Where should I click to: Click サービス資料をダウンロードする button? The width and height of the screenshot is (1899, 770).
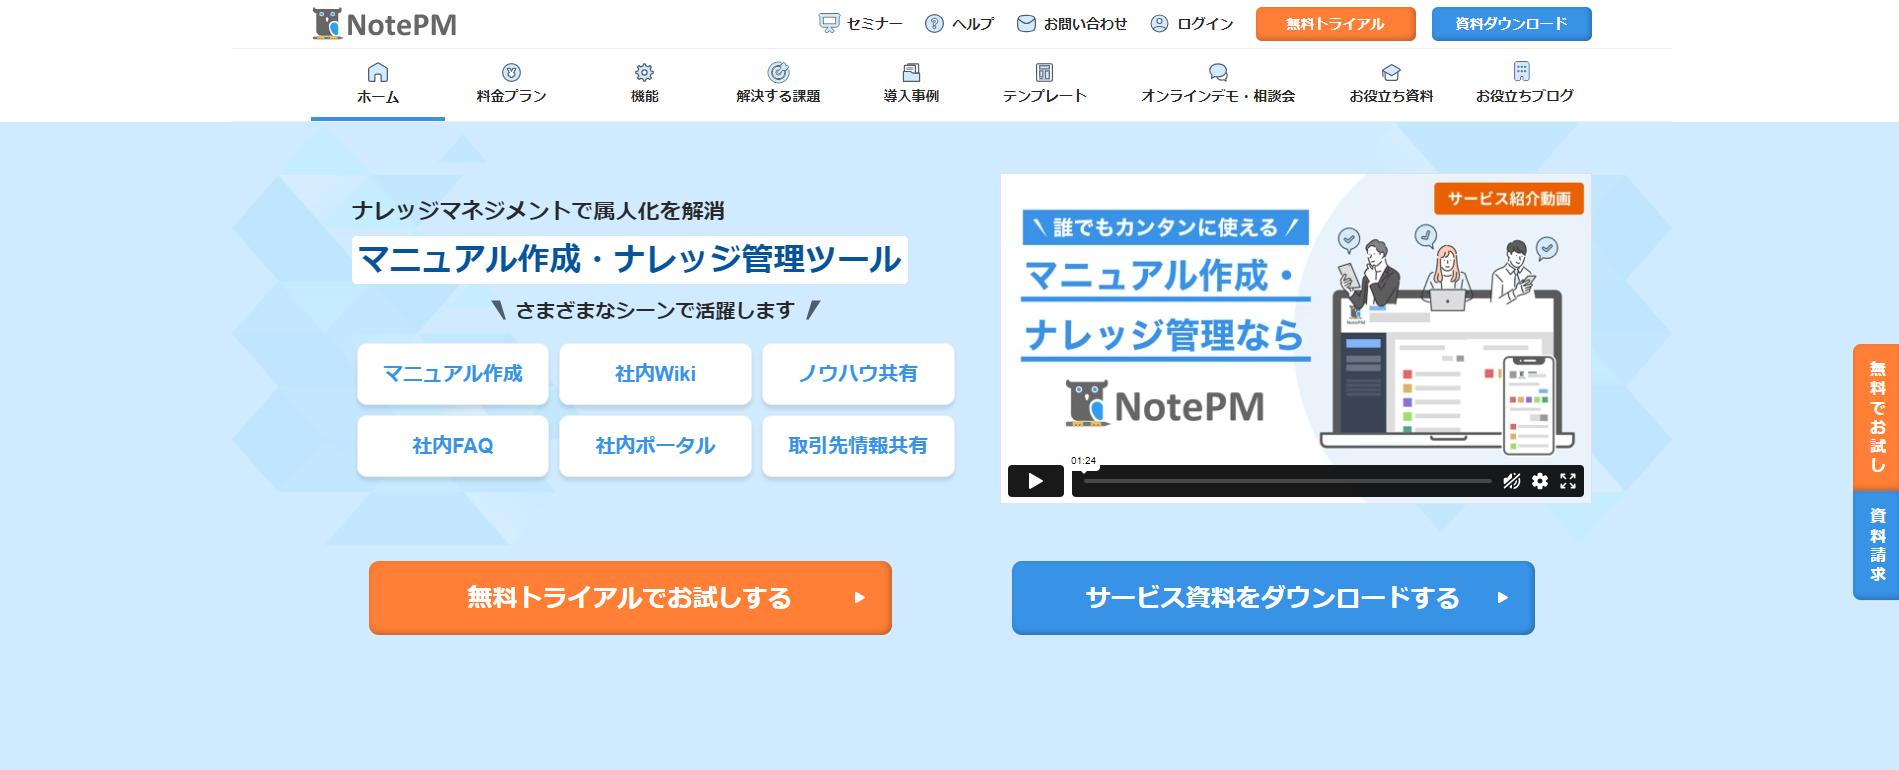pos(1273,598)
